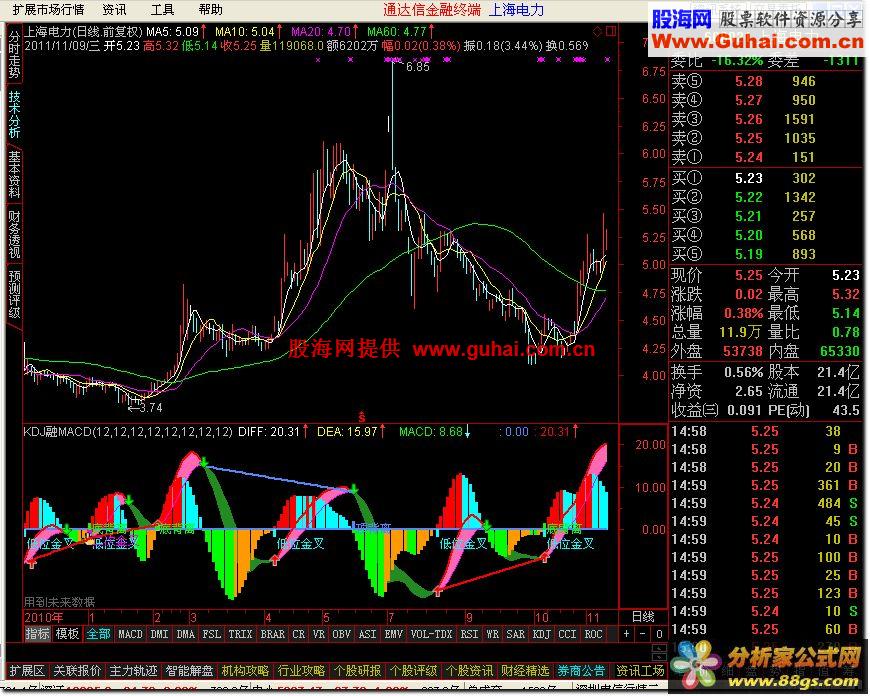
Task: Apply the ROC indicator
Action: click(593, 634)
